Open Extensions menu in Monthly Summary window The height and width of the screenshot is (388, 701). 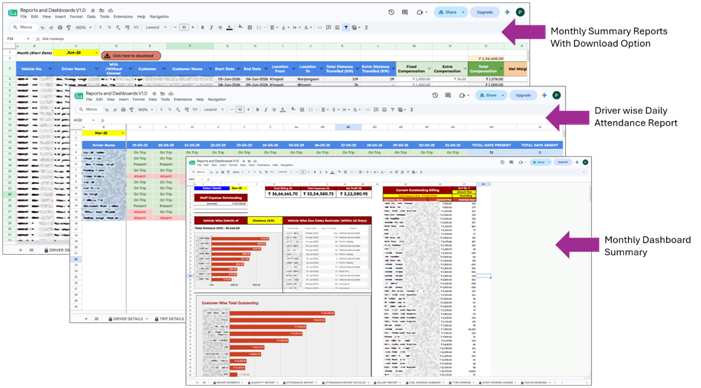point(123,17)
